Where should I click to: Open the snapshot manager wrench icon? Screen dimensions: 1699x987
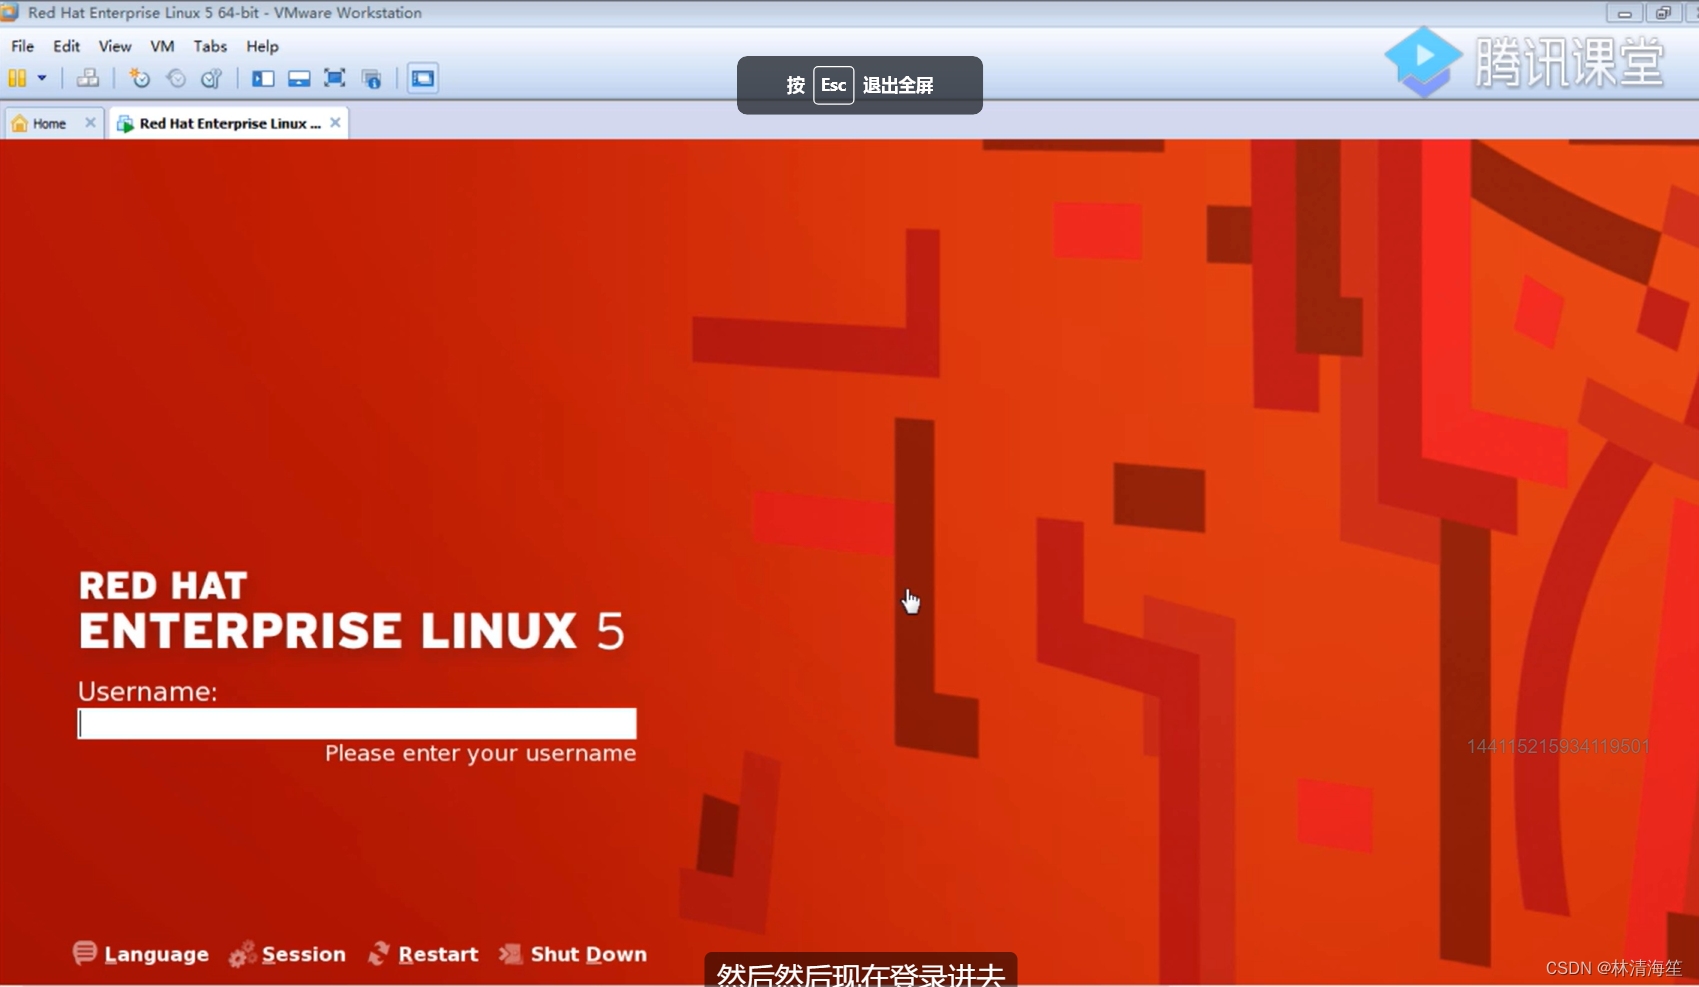tap(211, 78)
